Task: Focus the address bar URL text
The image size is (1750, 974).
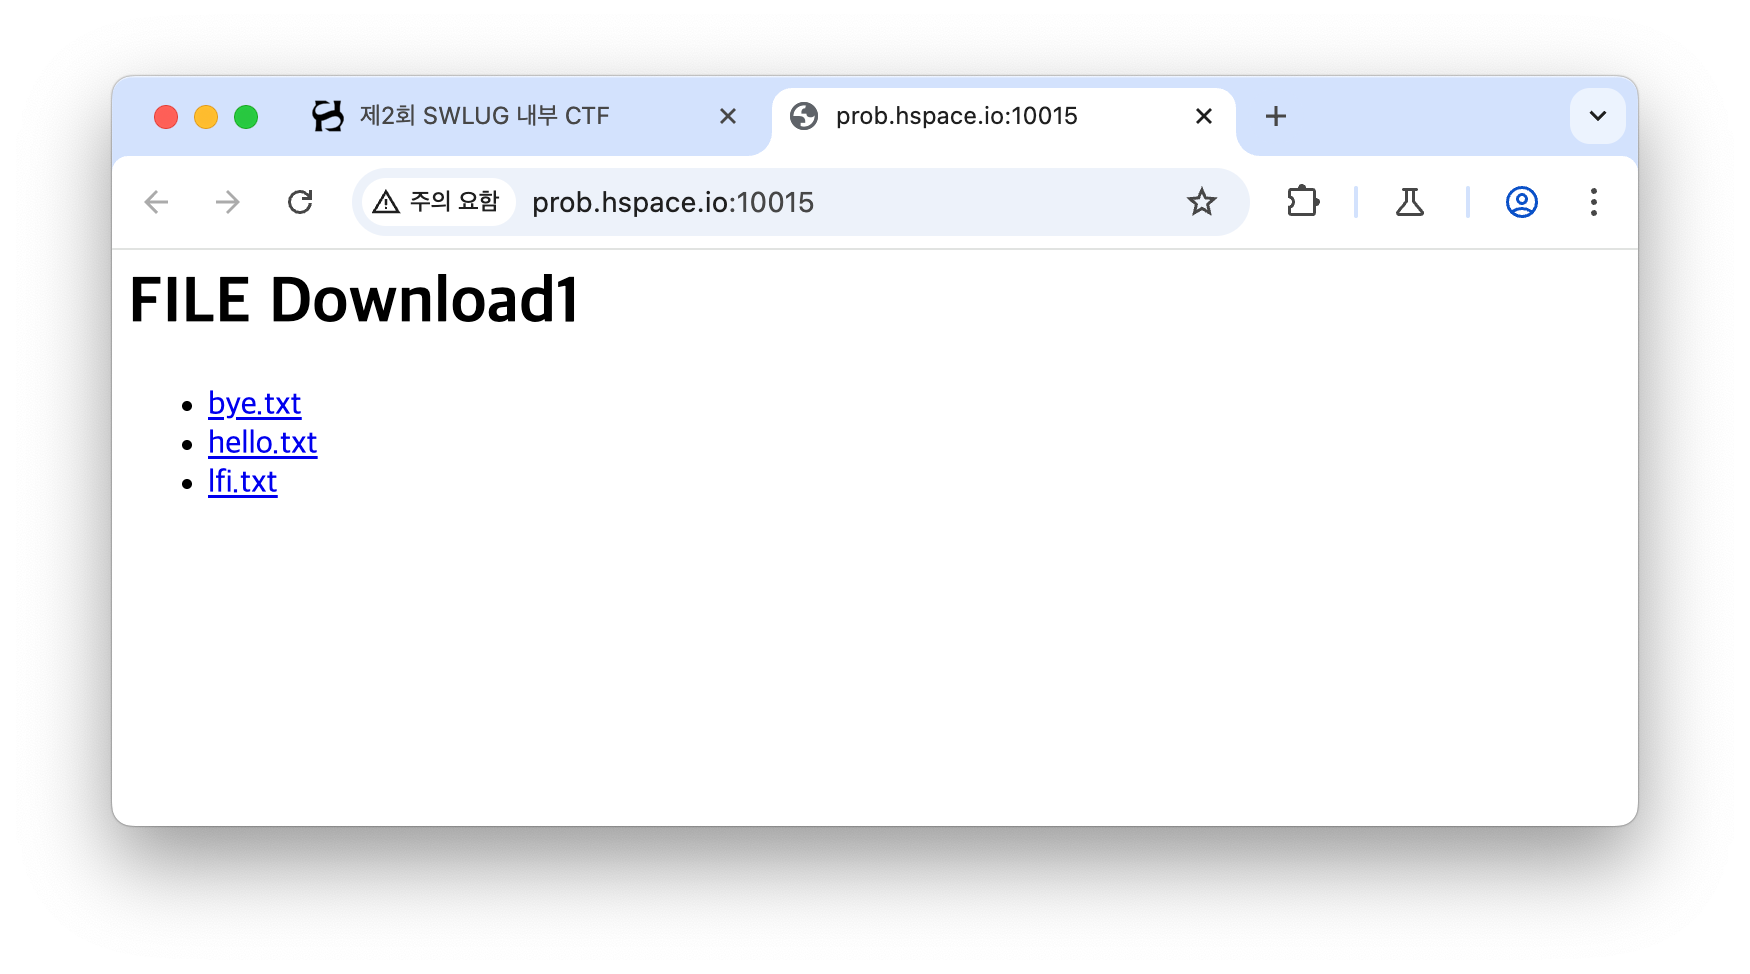Action: coord(673,202)
